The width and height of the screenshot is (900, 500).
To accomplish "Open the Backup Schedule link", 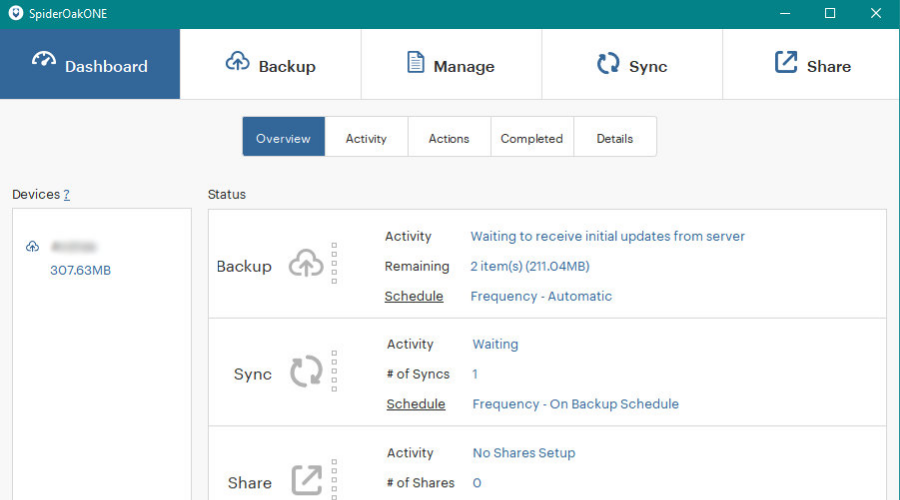I will click(414, 296).
